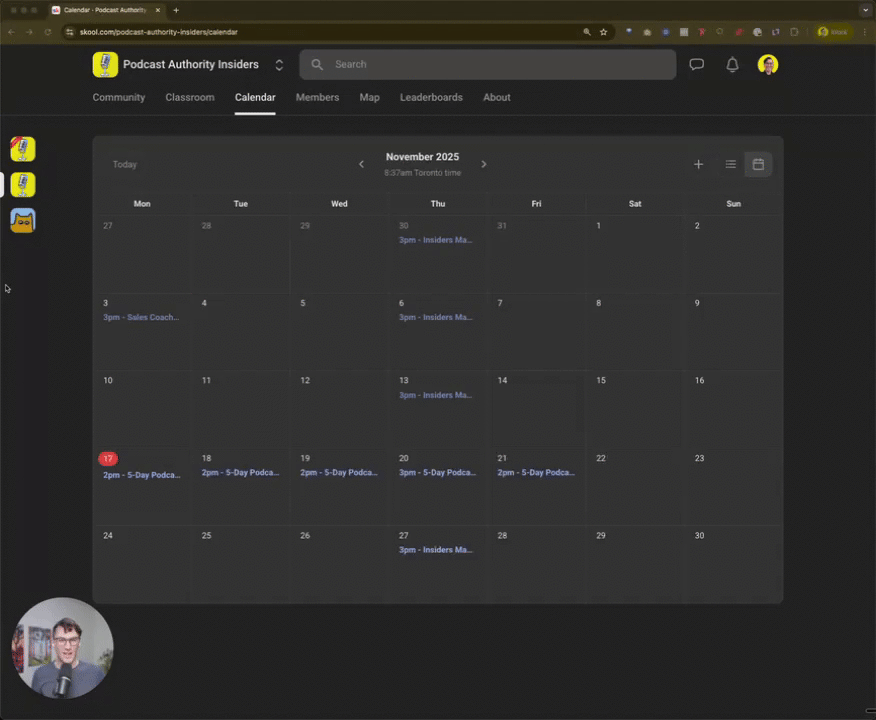
Task: Go to the Community tab
Action: tap(118, 97)
